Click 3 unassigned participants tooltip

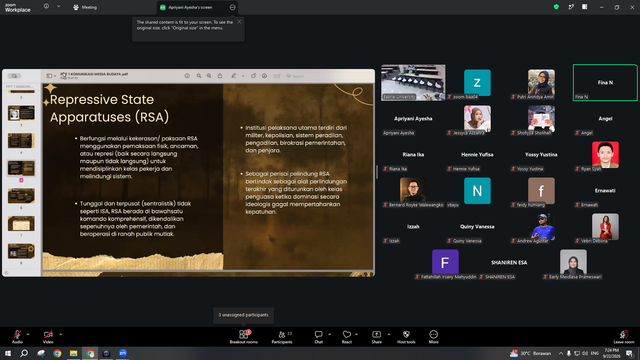click(243, 315)
